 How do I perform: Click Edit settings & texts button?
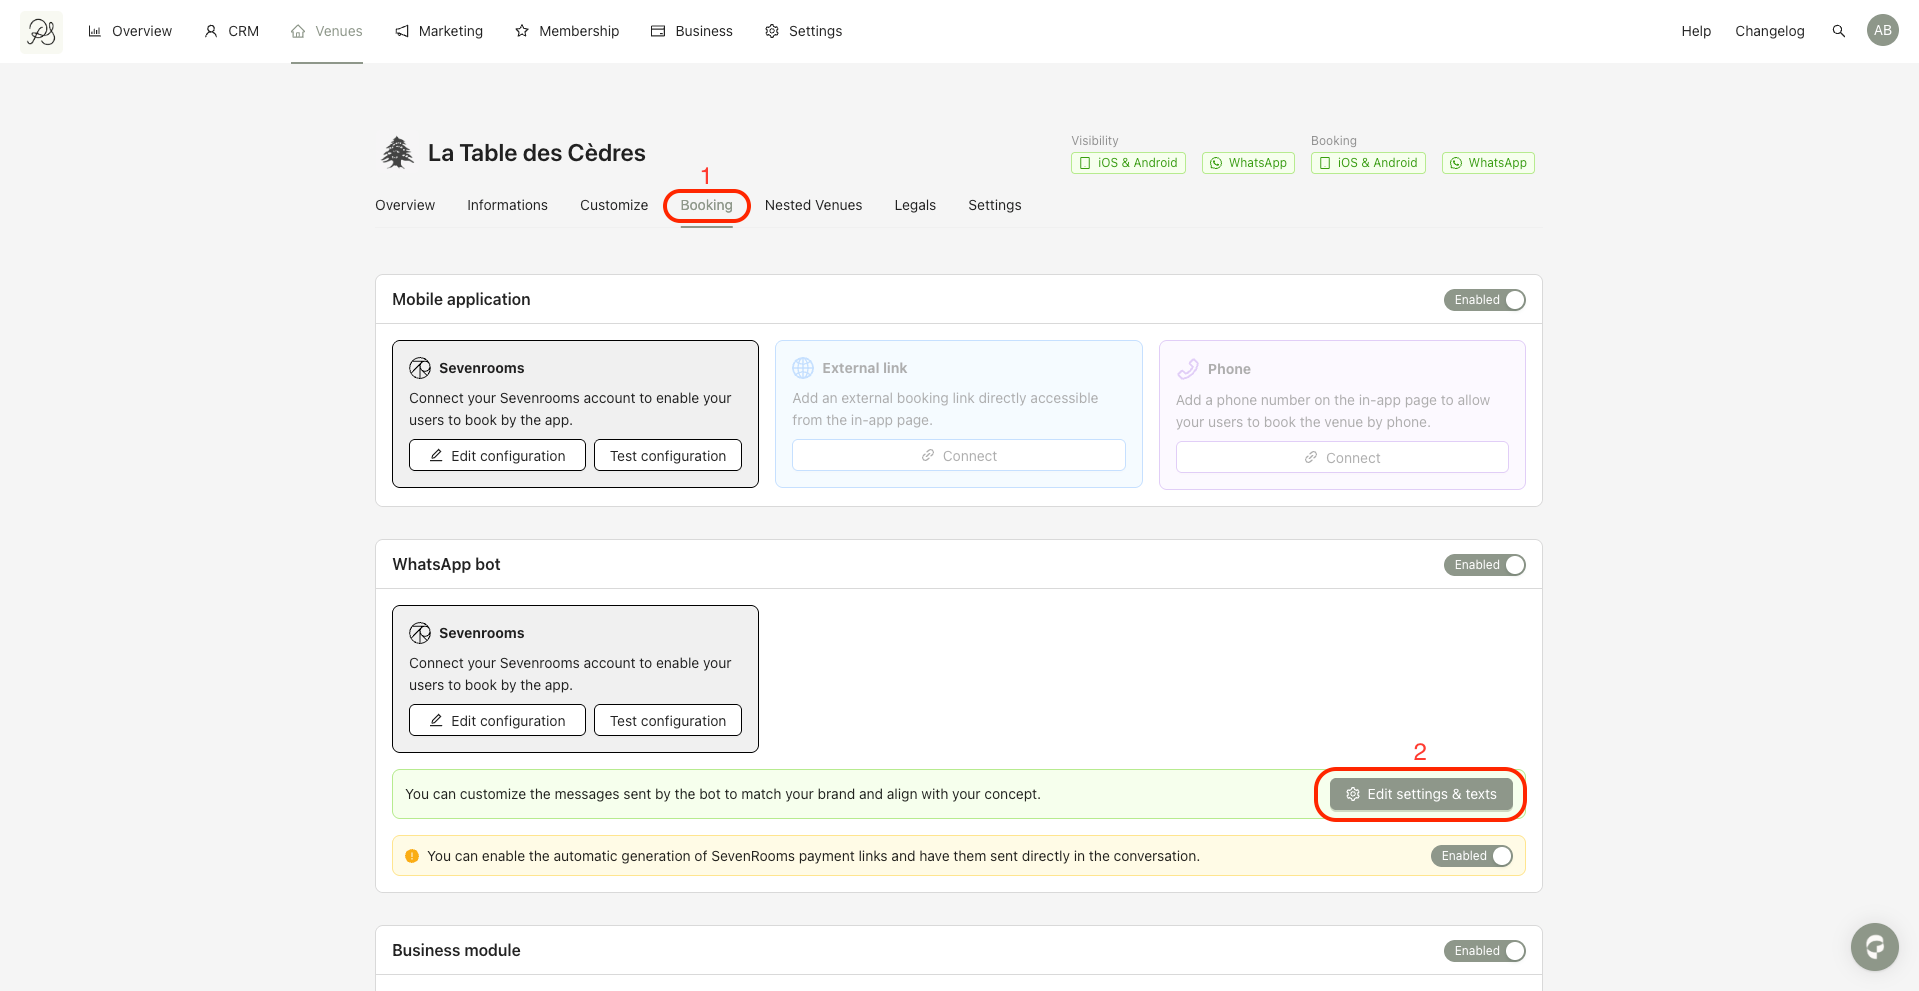1421,794
